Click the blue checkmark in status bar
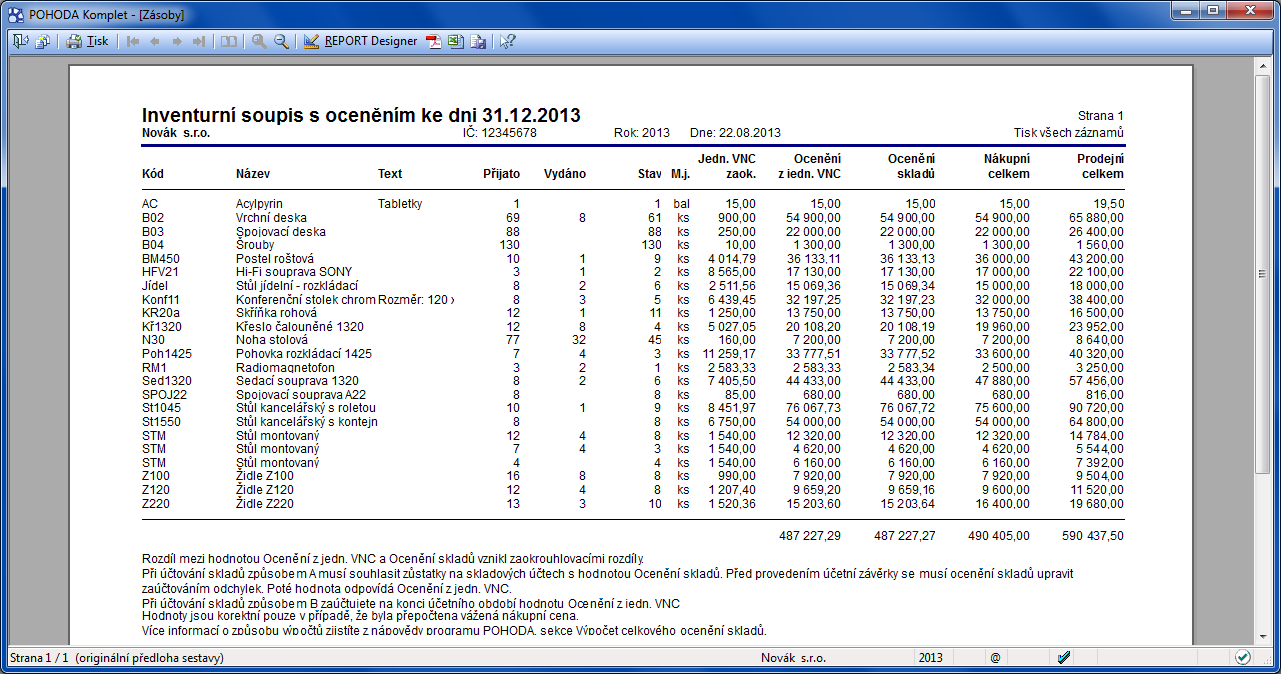This screenshot has height=674, width=1281. (x=1064, y=657)
